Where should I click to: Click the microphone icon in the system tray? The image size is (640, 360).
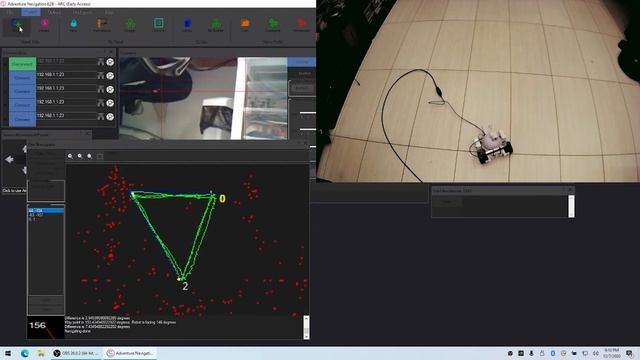coord(531,353)
